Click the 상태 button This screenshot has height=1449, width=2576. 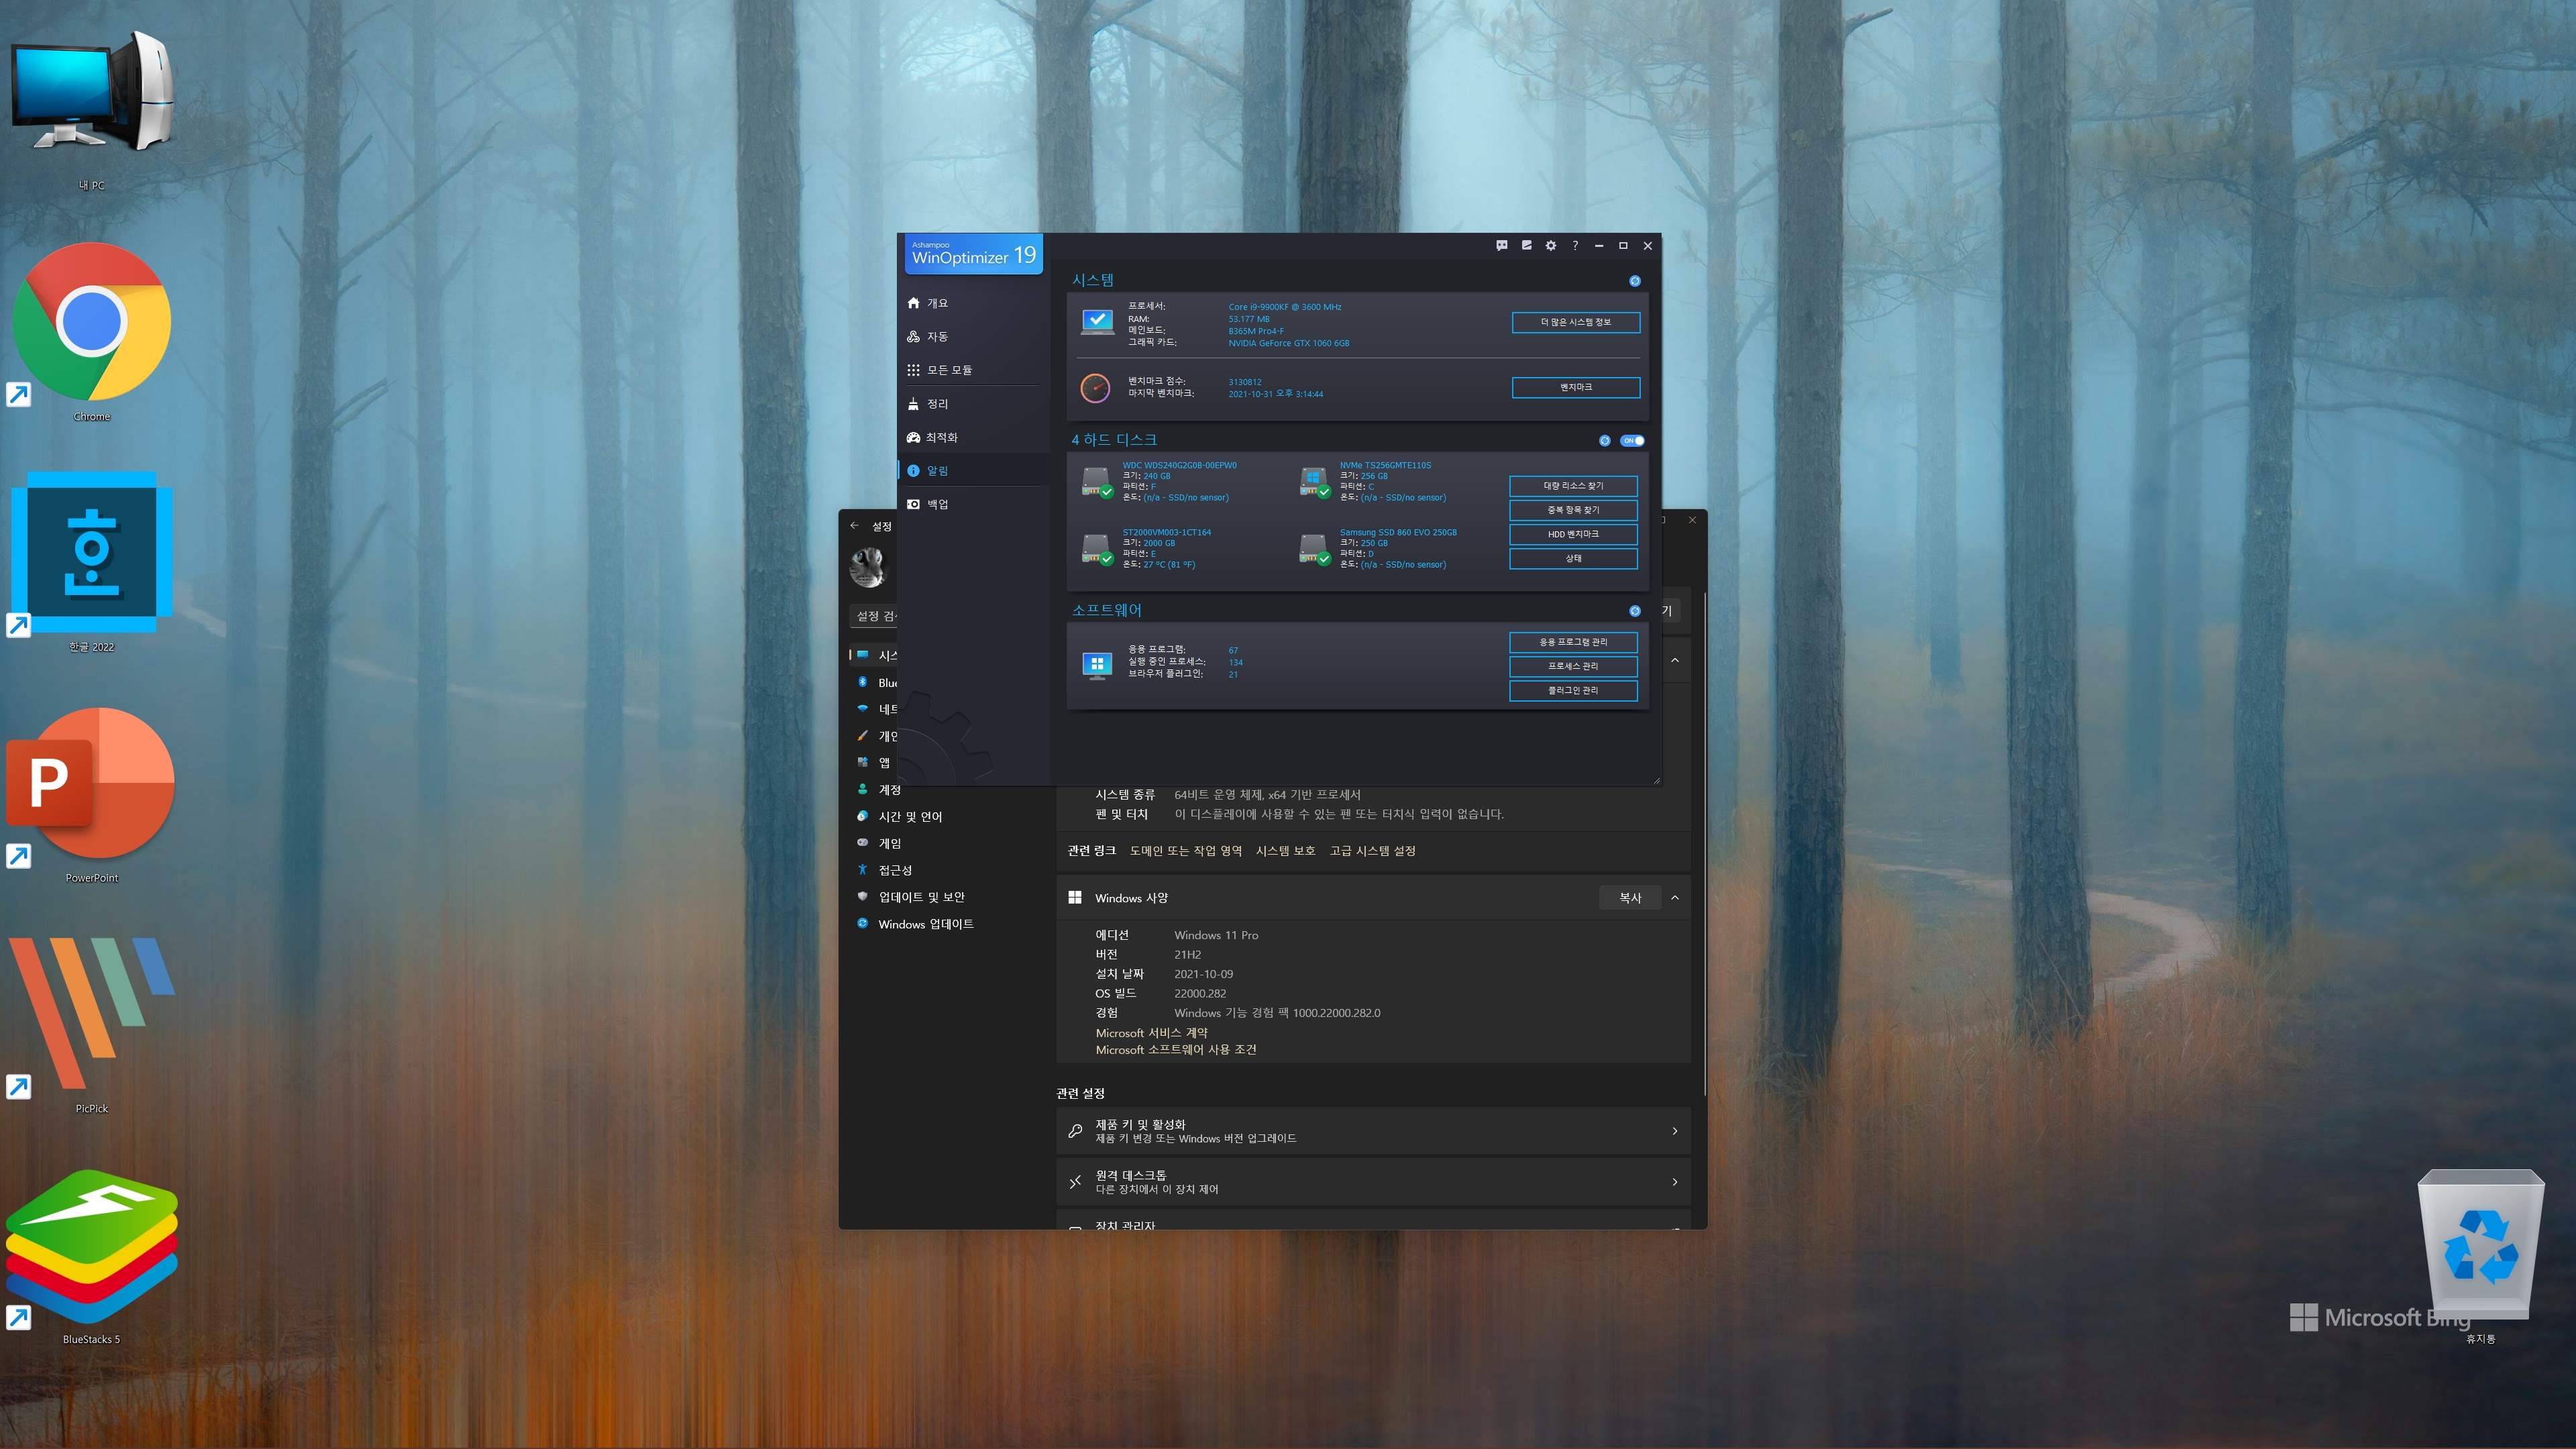click(1573, 559)
